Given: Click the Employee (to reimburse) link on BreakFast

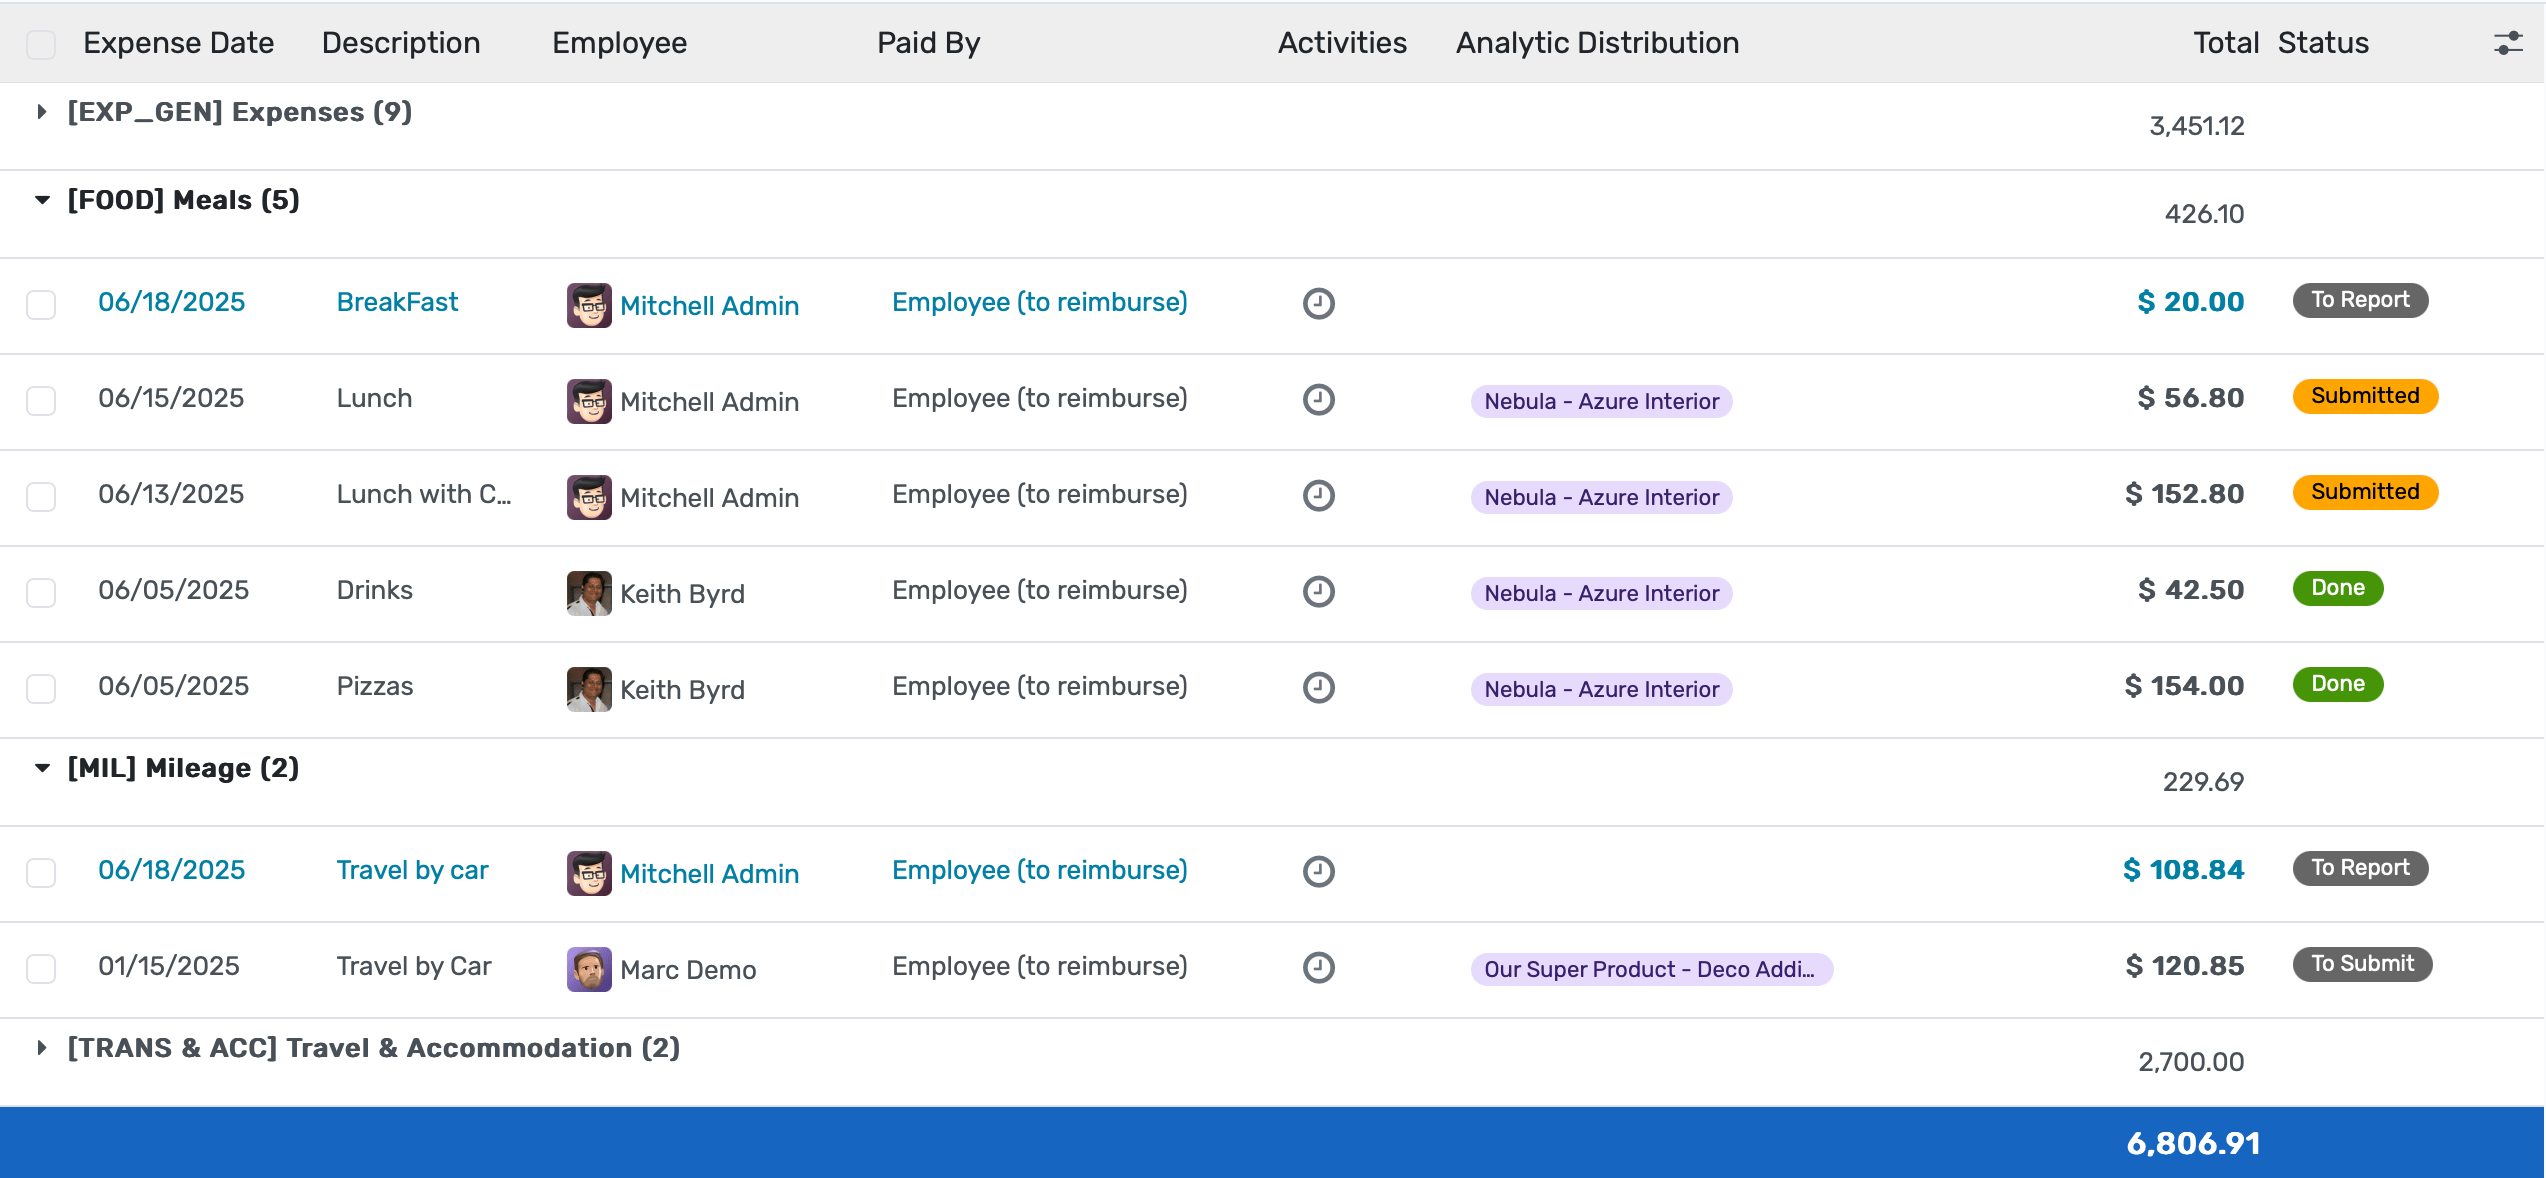Looking at the screenshot, I should 1039,301.
